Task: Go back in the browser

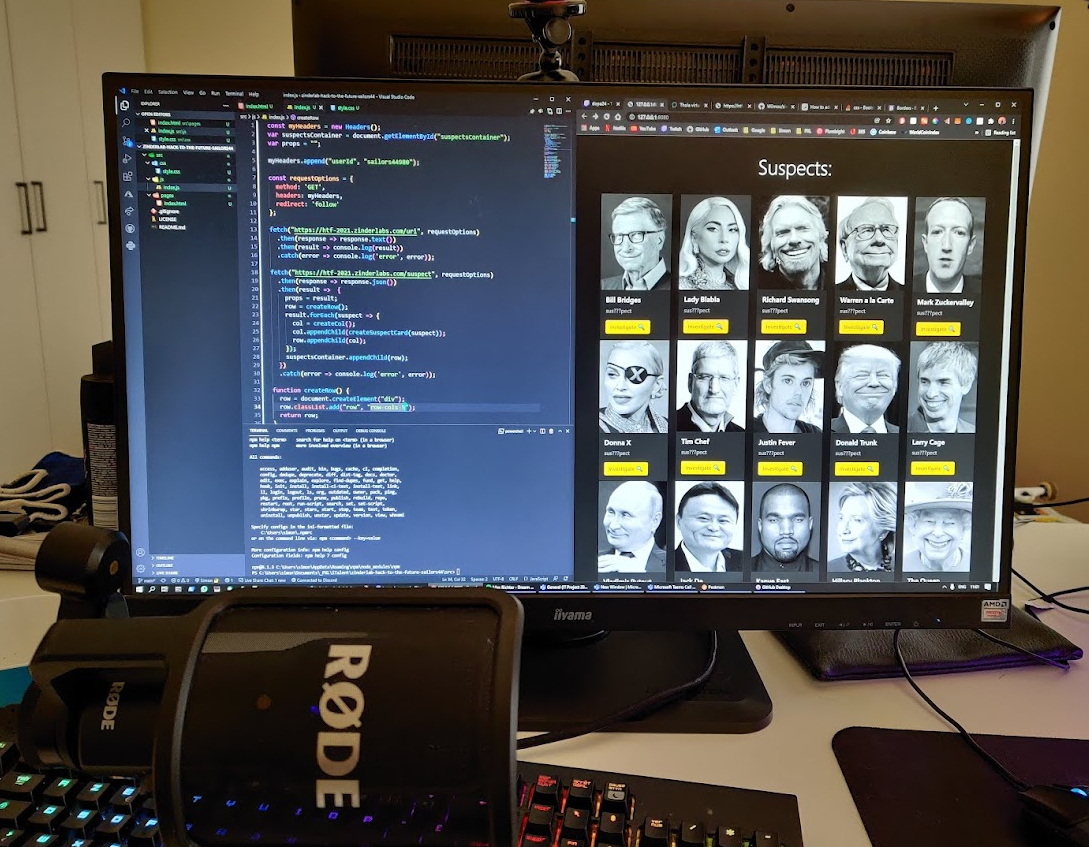Action: click(584, 117)
